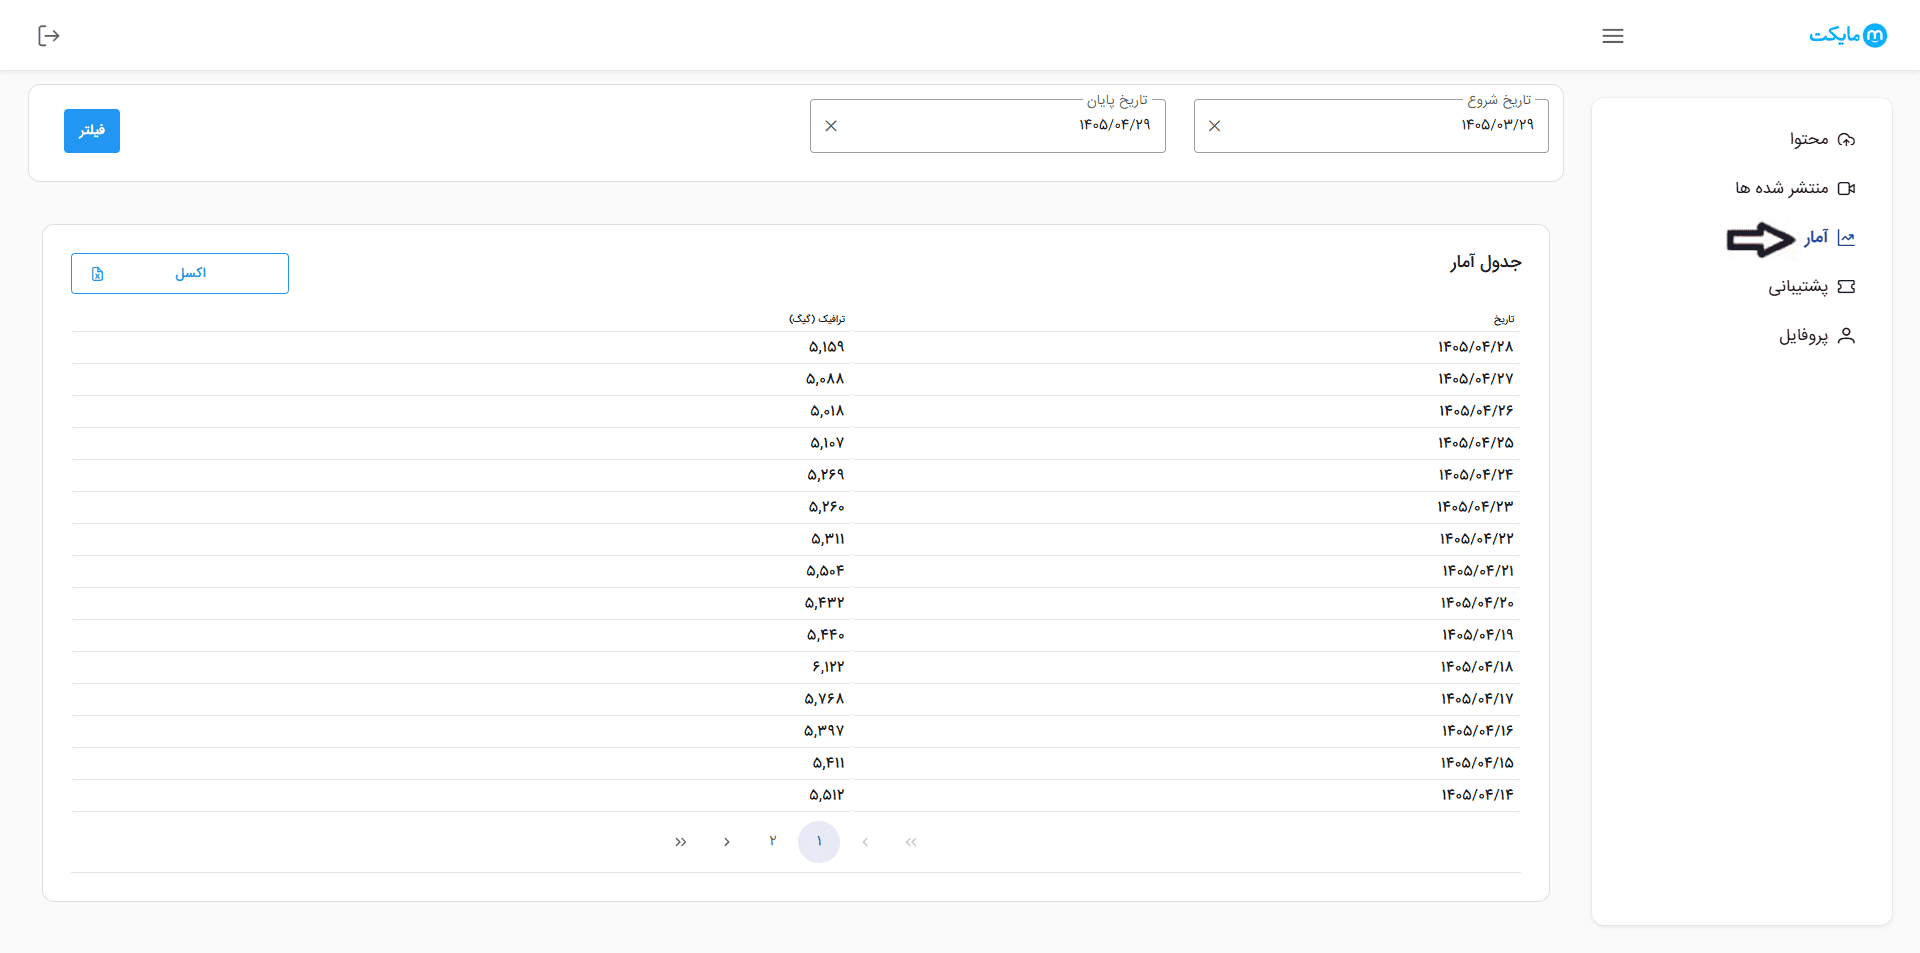Toggle the hamburger menu icon
This screenshot has height=953, width=1920.
click(1613, 36)
